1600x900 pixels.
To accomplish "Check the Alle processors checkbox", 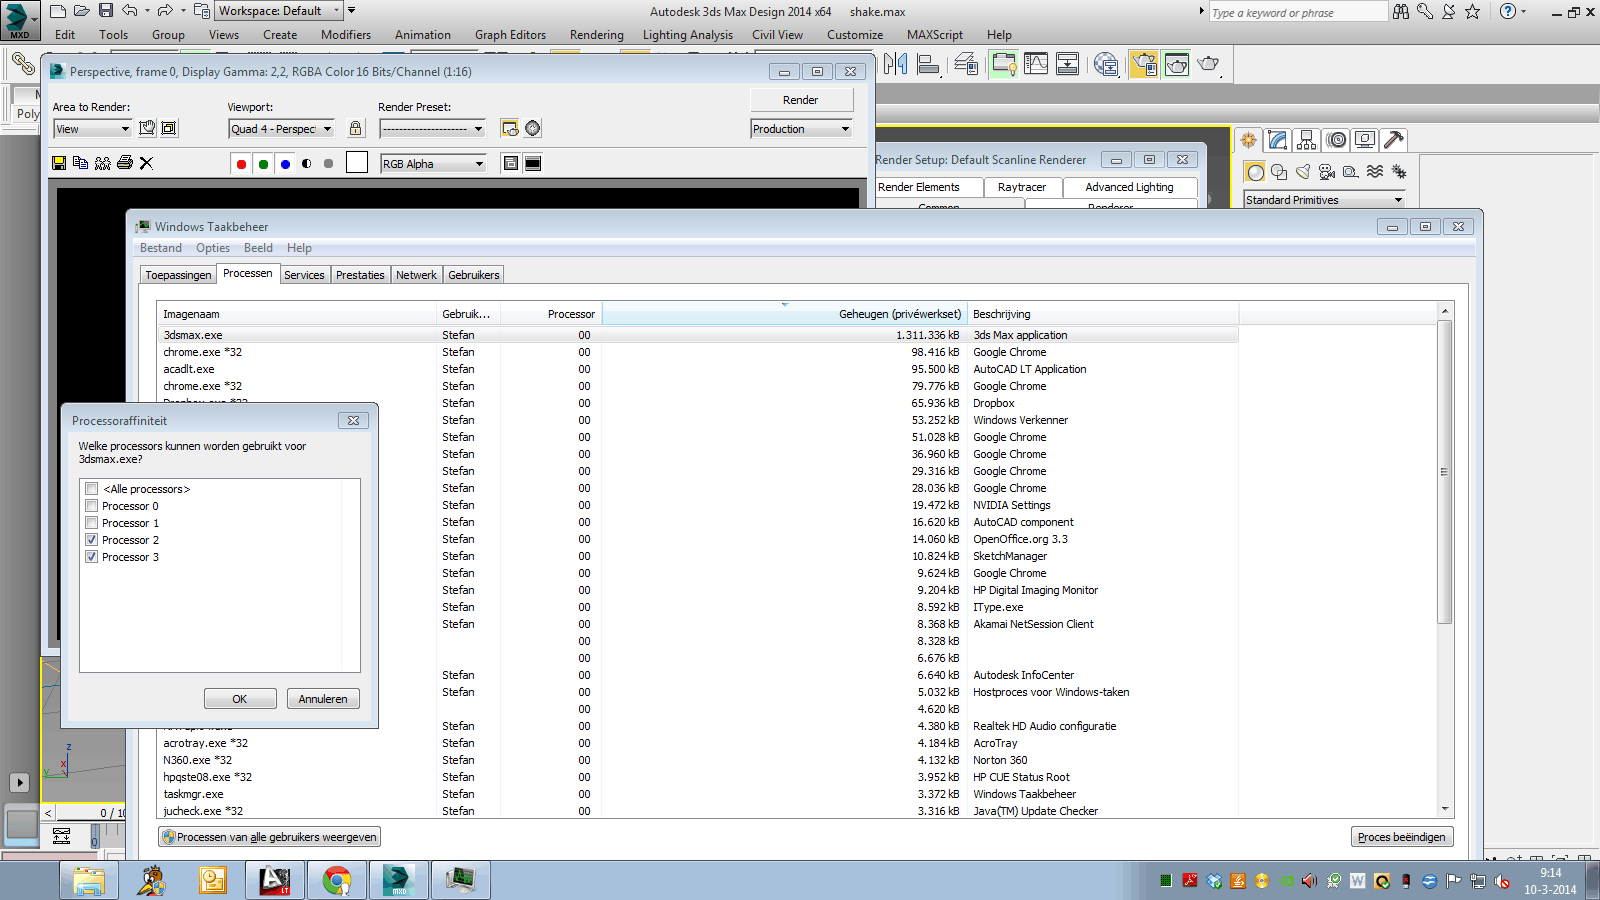I will pos(92,489).
